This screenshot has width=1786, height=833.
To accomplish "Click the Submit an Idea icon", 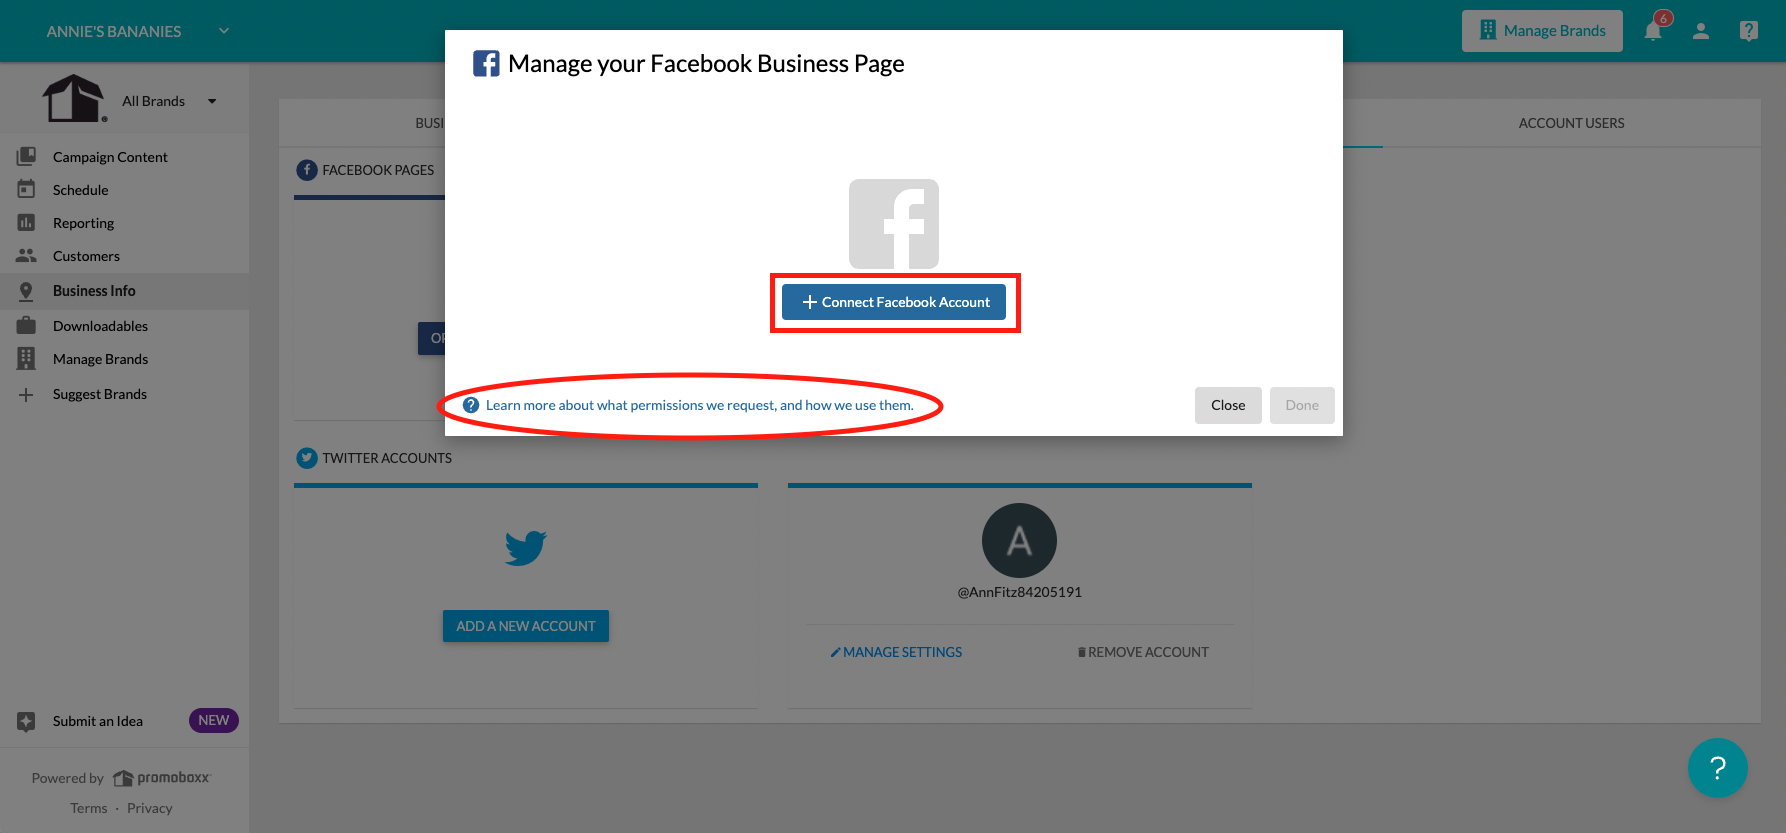I will click(x=27, y=721).
